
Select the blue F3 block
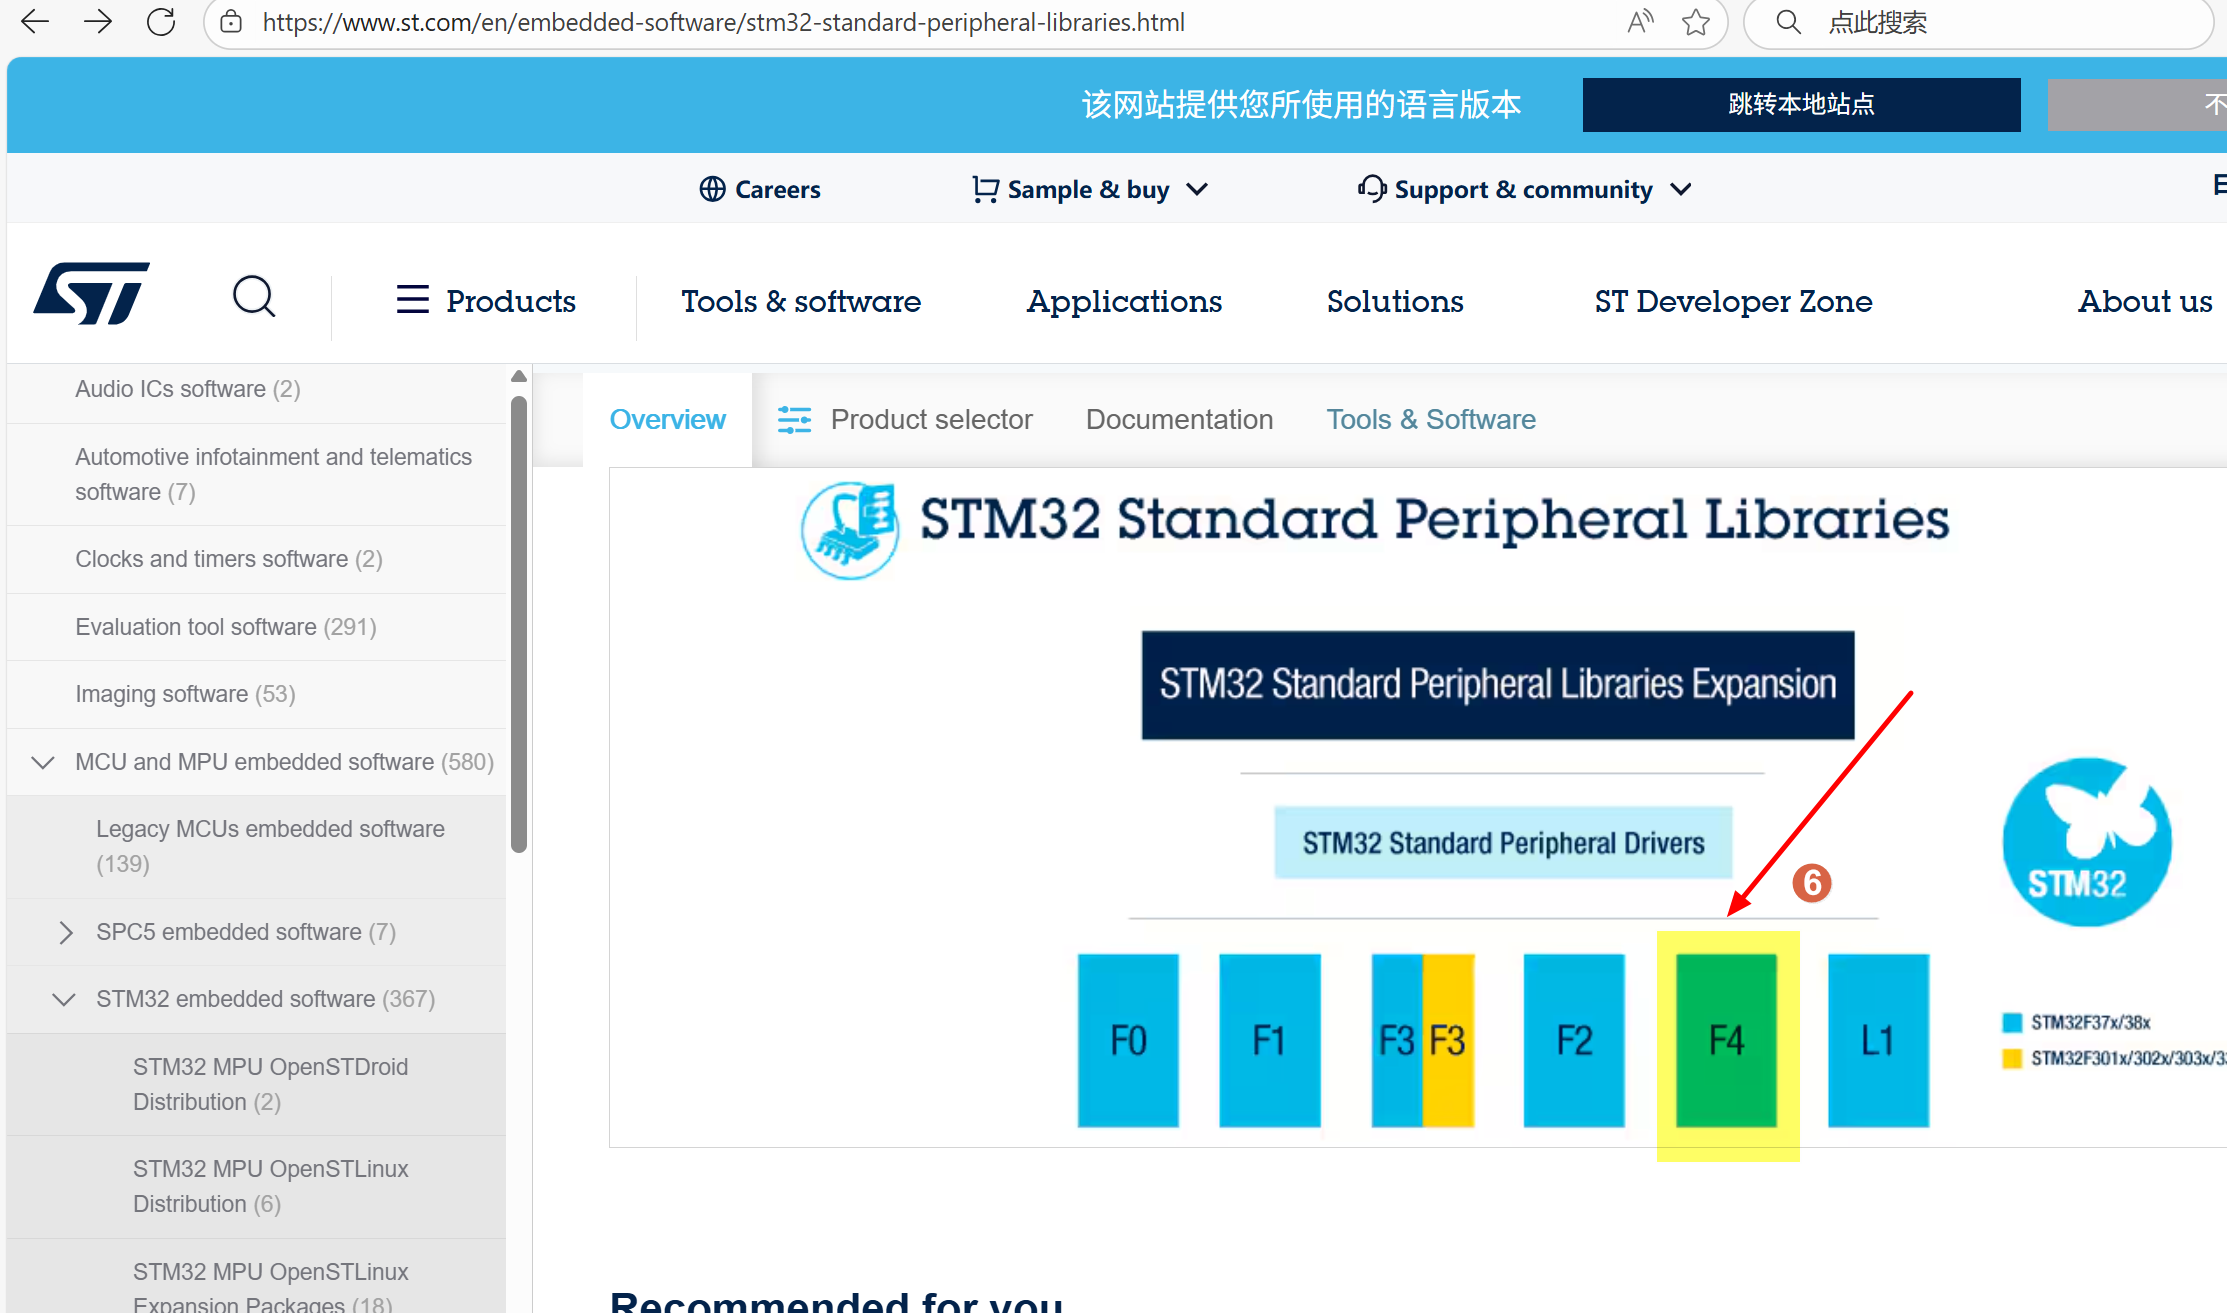(x=1397, y=1040)
